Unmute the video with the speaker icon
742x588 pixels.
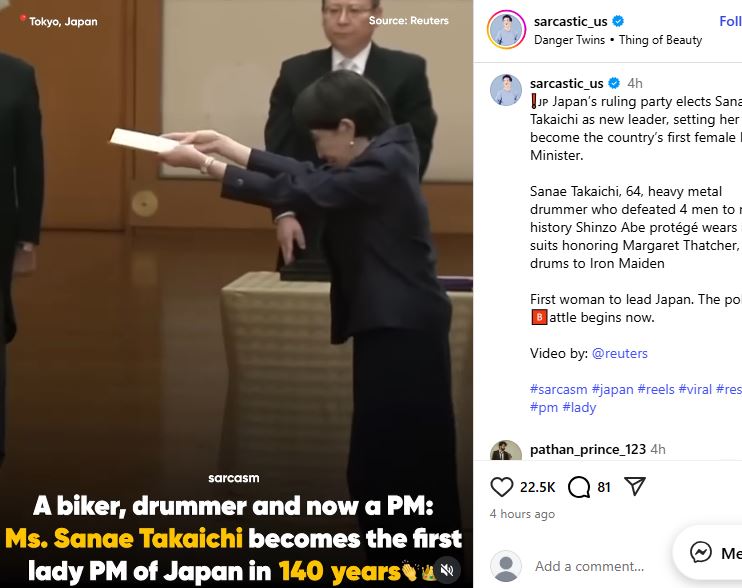447,570
